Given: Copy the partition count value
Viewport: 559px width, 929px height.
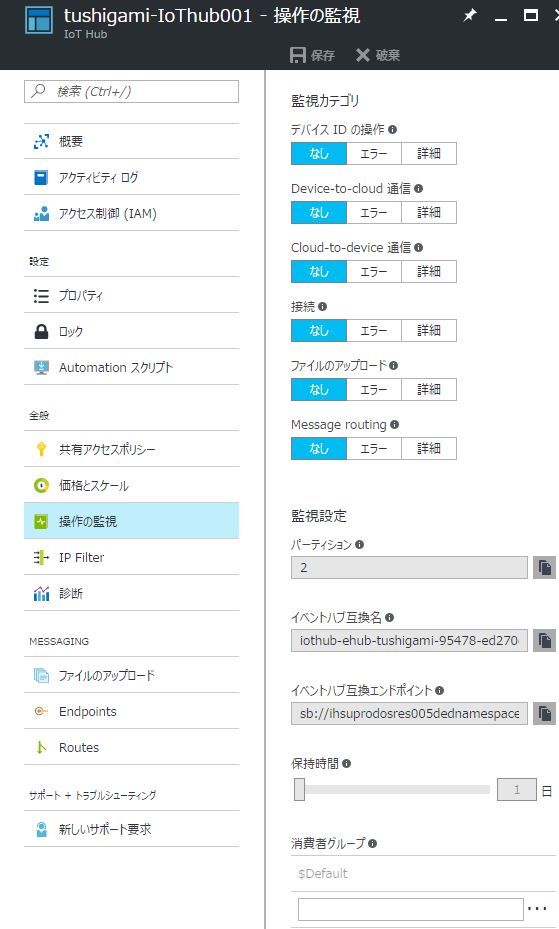Looking at the screenshot, I should tap(544, 568).
